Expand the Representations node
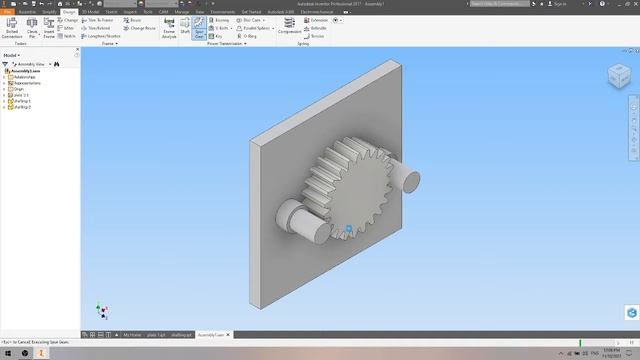 4,83
